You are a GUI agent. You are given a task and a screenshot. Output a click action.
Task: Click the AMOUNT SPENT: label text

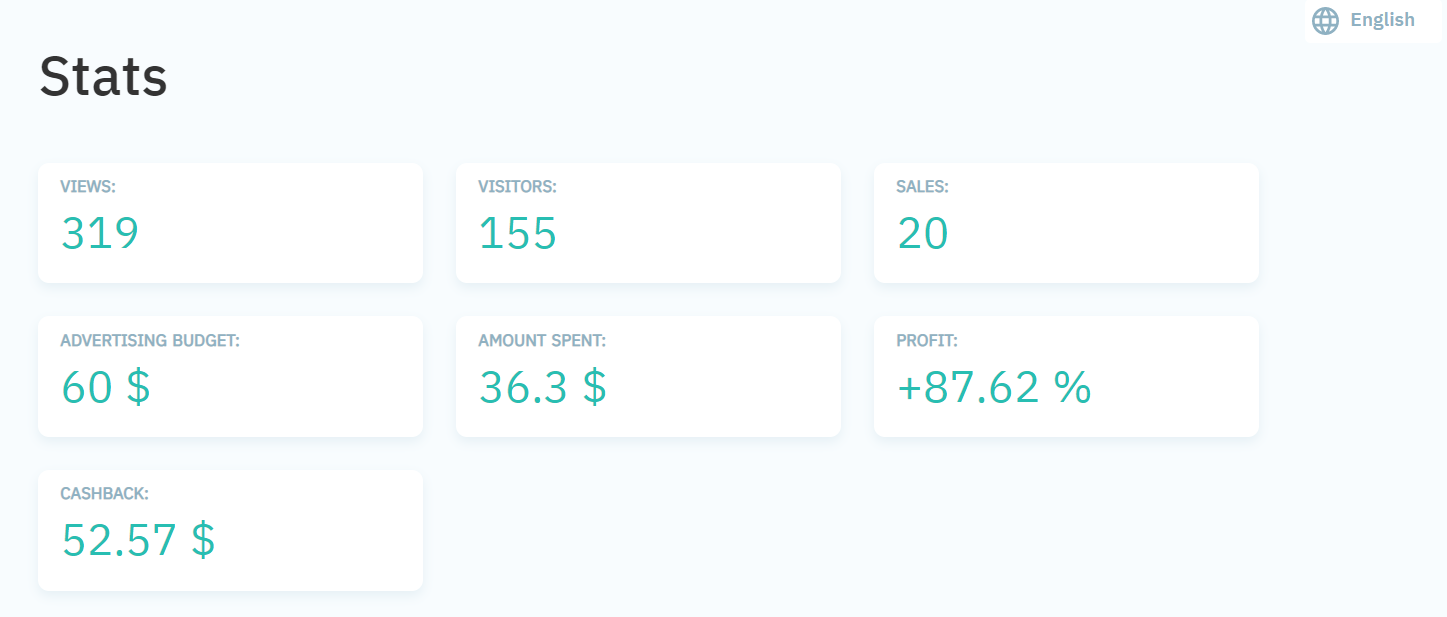(542, 341)
